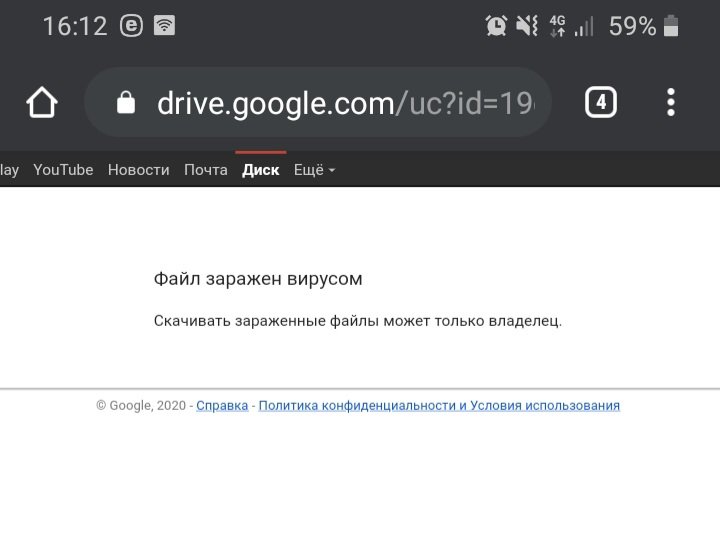Open the Новости navigation item

[x=138, y=170]
